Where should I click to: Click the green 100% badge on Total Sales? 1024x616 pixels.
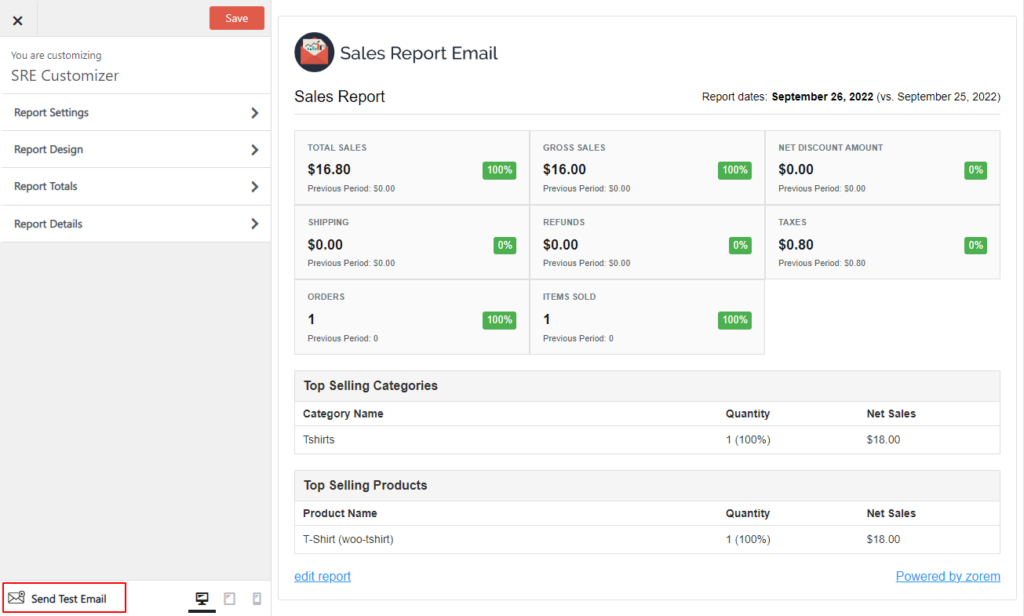[499, 170]
